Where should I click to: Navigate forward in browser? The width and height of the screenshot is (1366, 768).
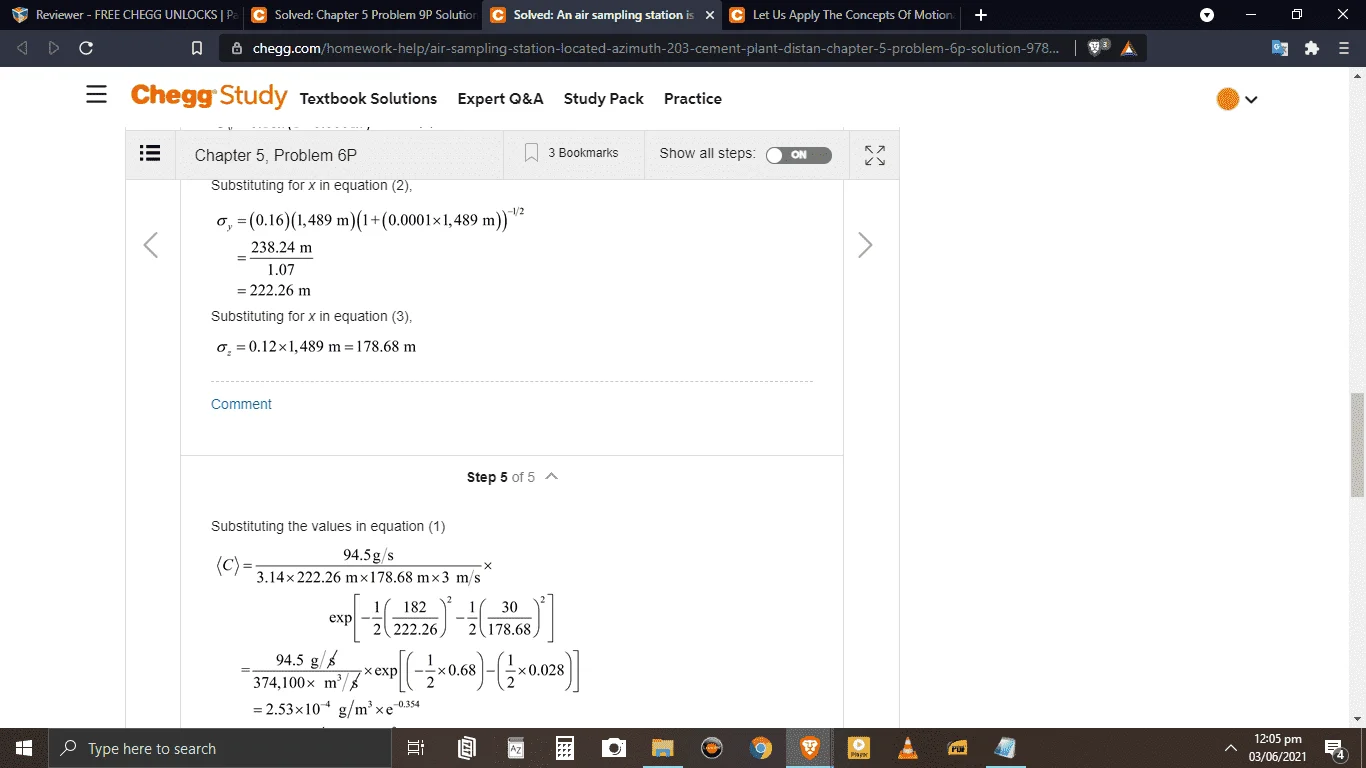(54, 48)
